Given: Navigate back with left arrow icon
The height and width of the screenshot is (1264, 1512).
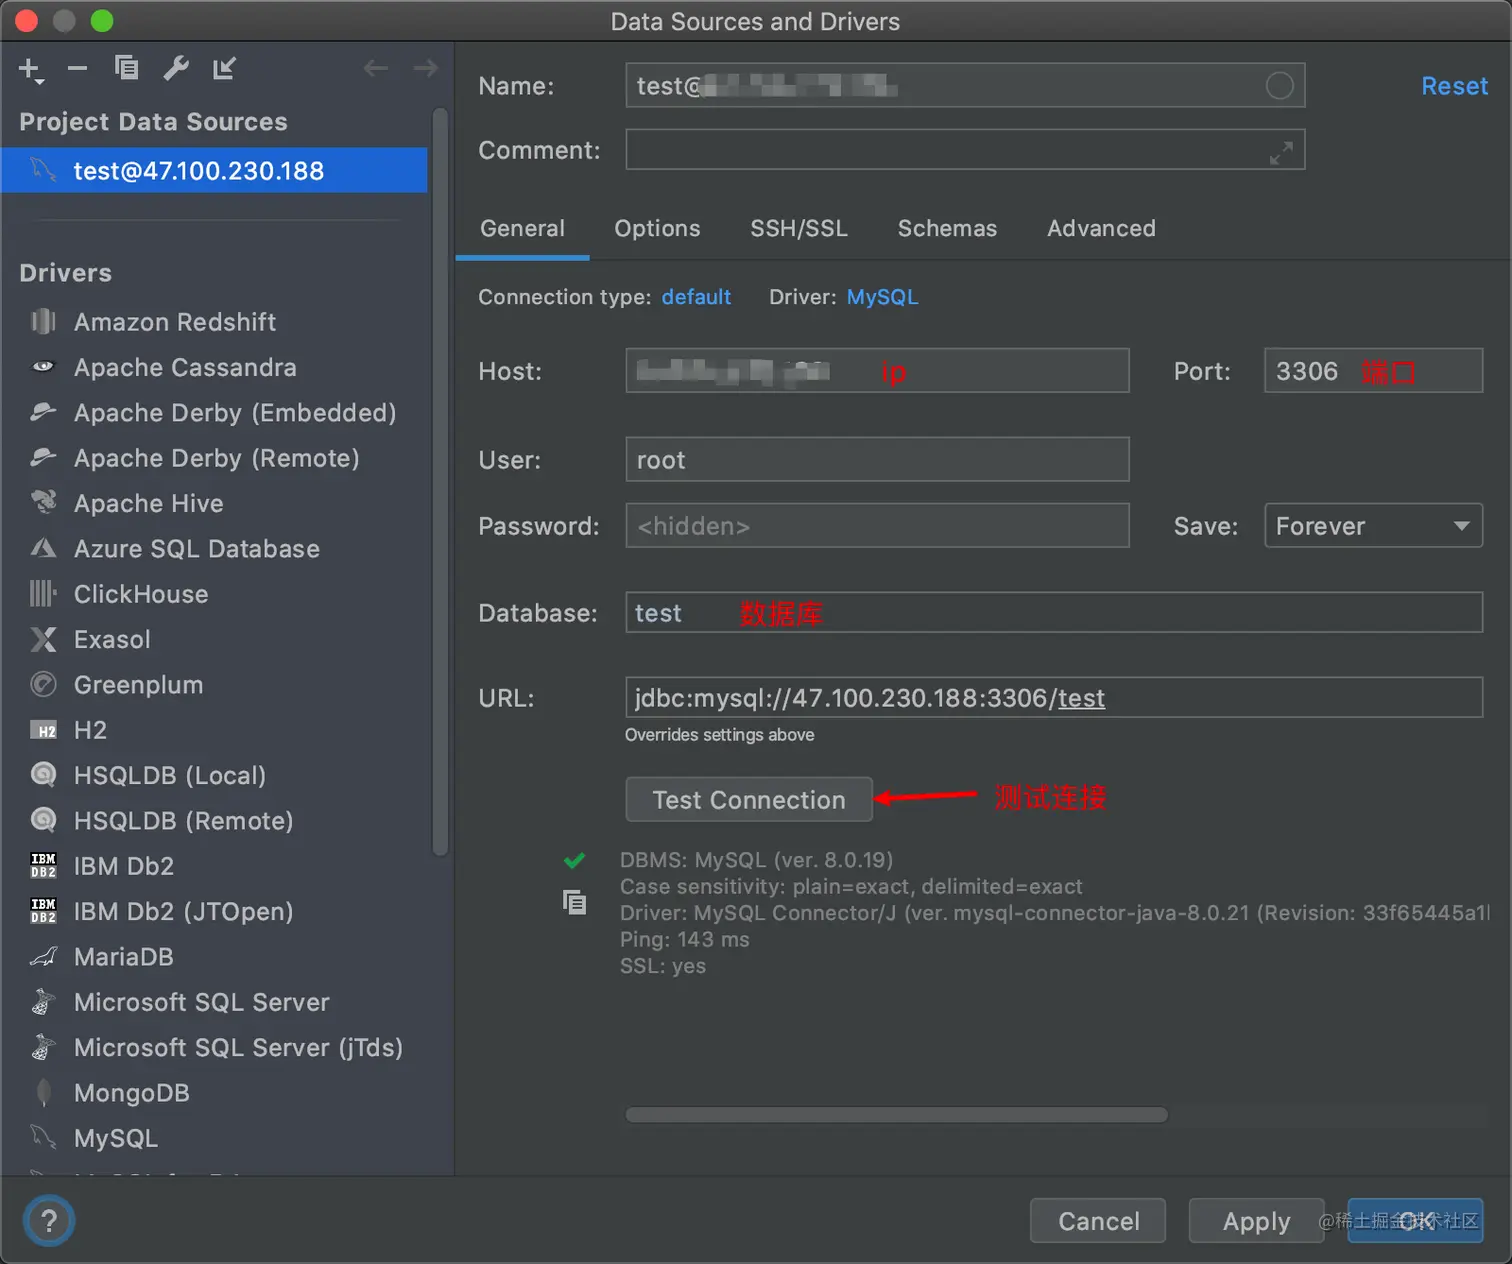Looking at the screenshot, I should coord(376,68).
